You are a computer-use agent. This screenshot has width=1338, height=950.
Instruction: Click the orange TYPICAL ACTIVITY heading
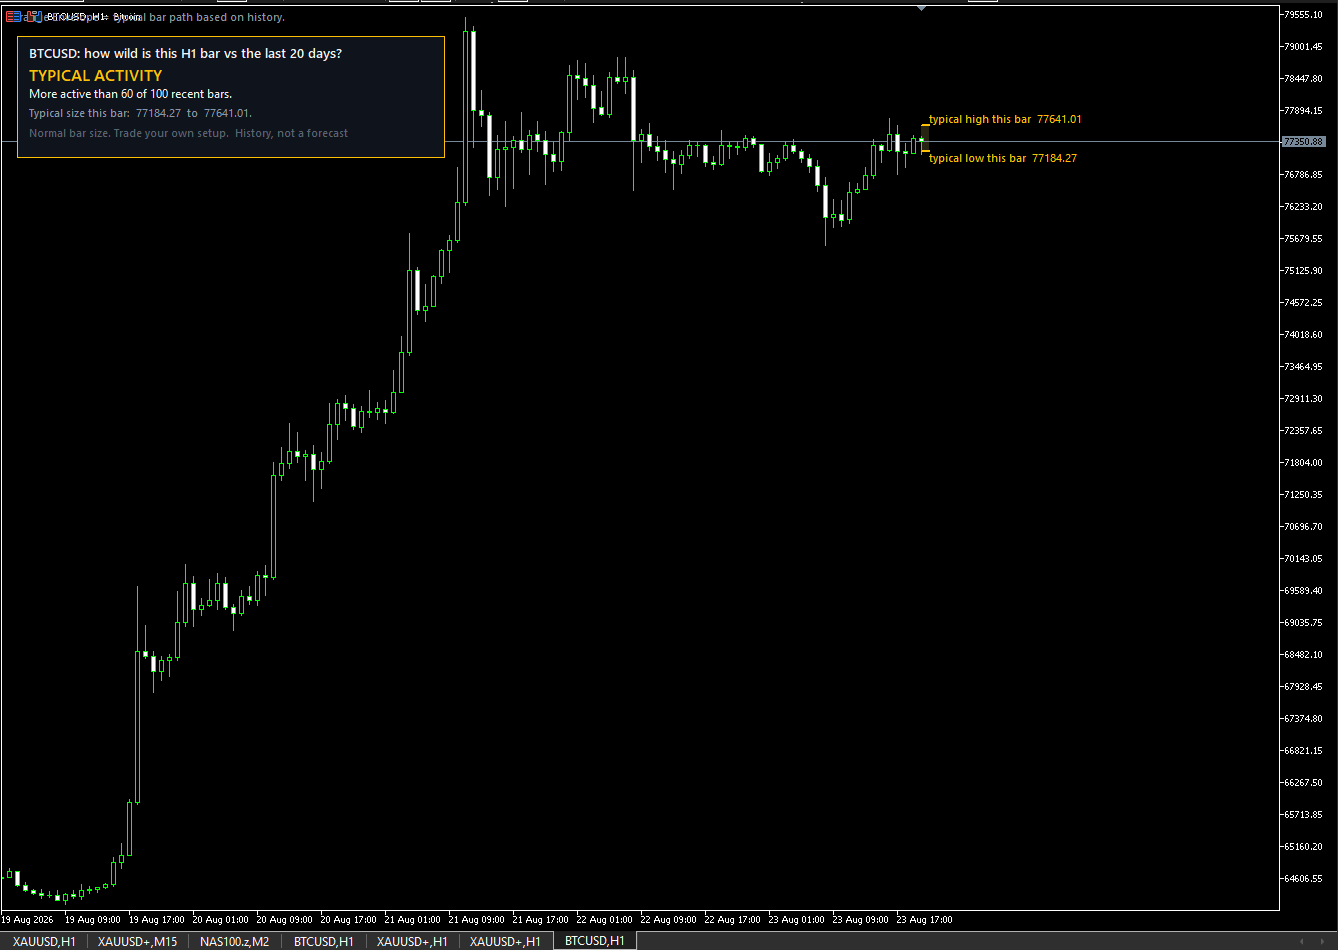pos(96,76)
